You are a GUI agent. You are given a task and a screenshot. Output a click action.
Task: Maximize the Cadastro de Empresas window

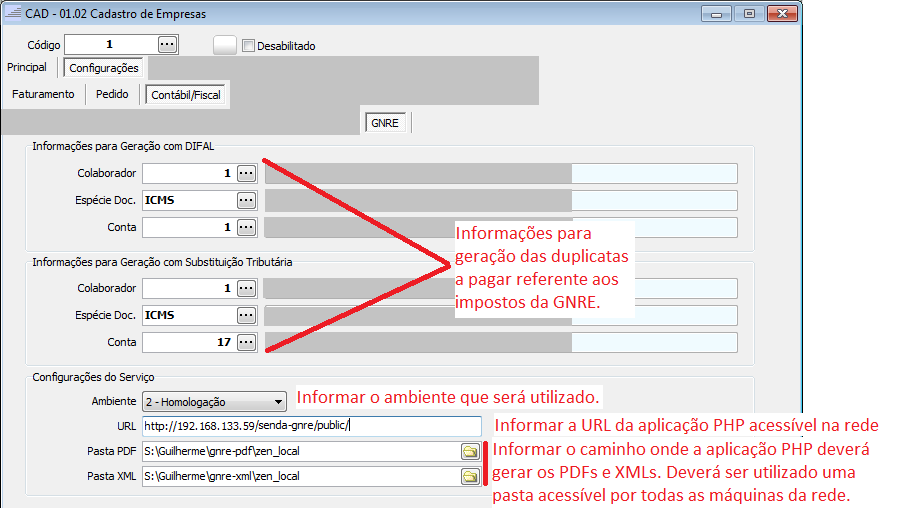pyautogui.click(x=749, y=13)
